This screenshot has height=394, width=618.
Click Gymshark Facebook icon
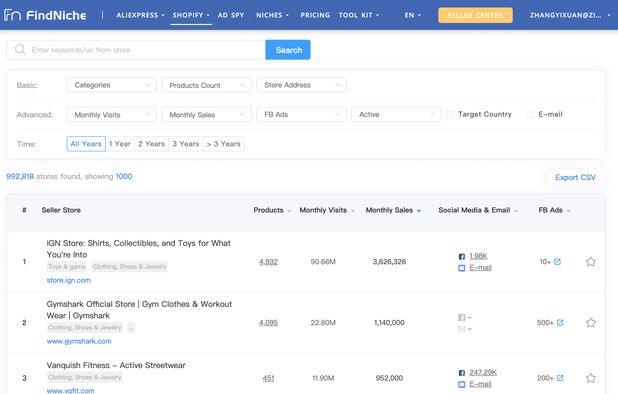click(x=462, y=317)
